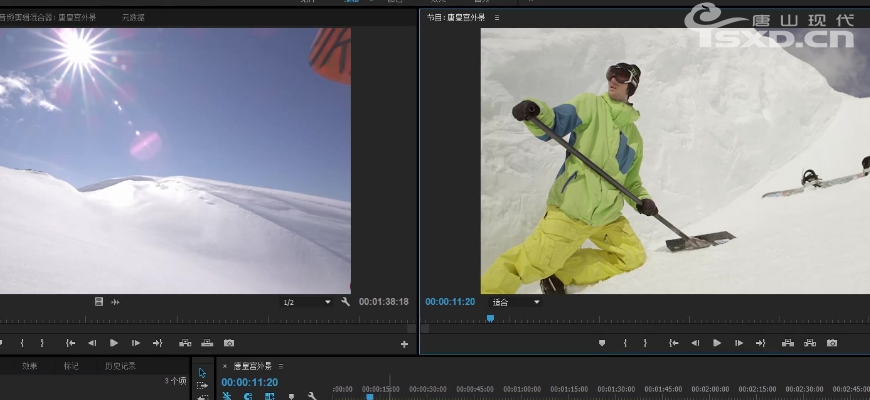Click program monitor zoom scroll bar handle
Viewport: 870px width, 400px height.
click(x=425, y=328)
